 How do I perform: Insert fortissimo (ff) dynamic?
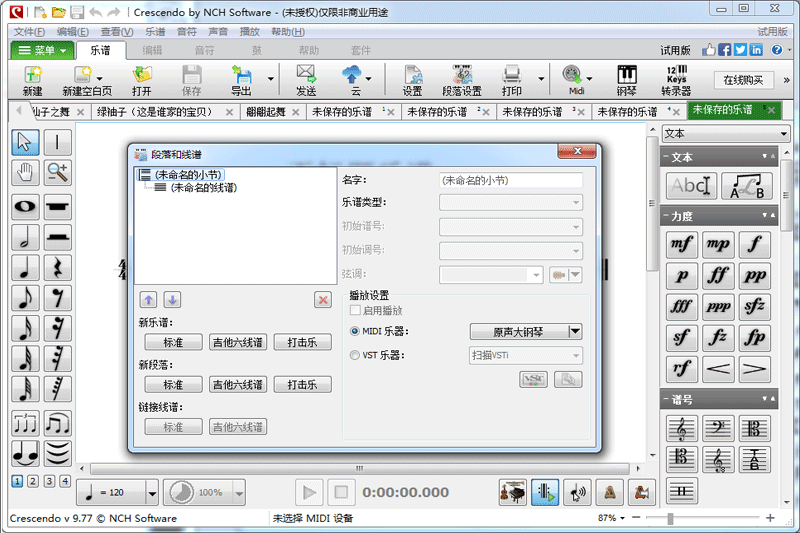pyautogui.click(x=718, y=275)
